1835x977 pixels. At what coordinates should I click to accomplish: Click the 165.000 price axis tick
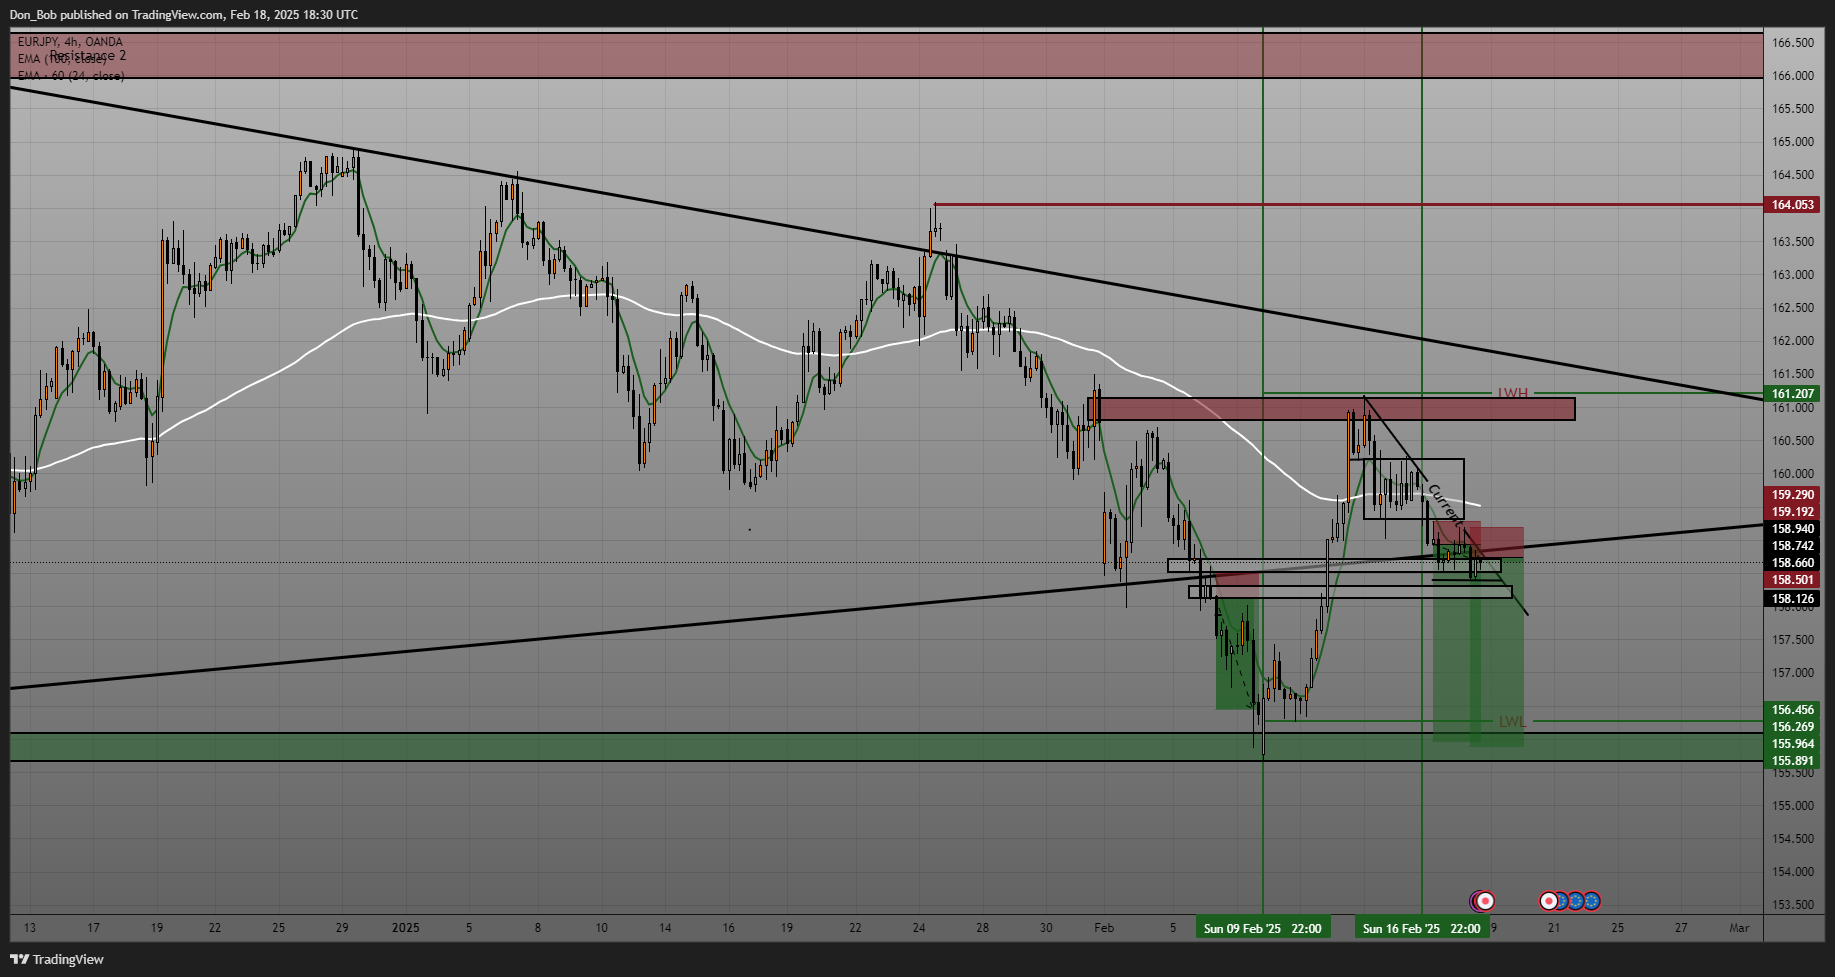coord(1792,142)
